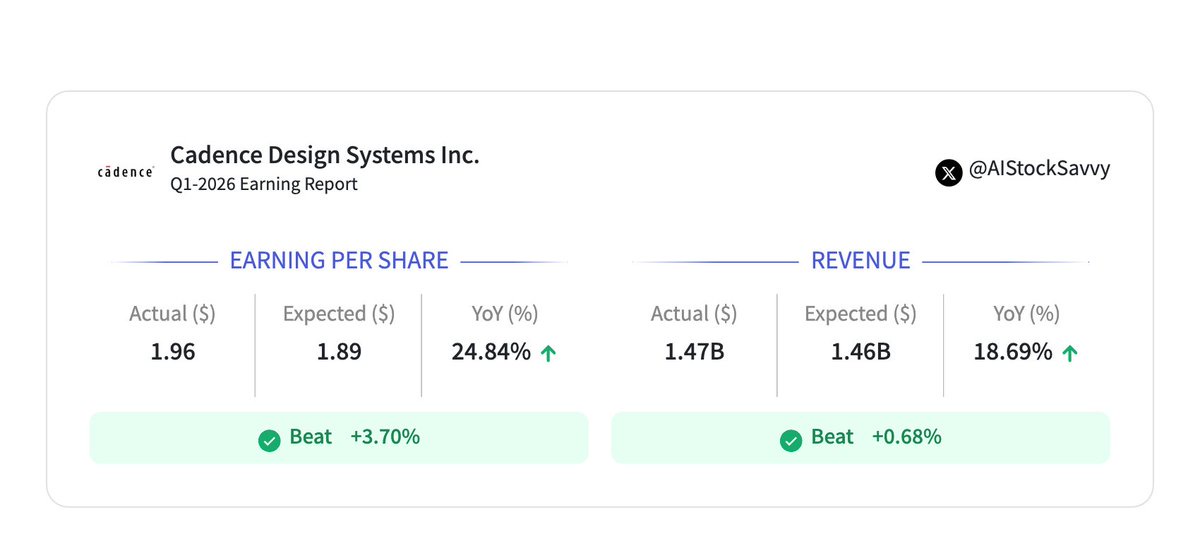Image resolution: width=1200 pixels, height=551 pixels.
Task: Click the 18.69% revenue YoY figure
Action: click(1013, 352)
